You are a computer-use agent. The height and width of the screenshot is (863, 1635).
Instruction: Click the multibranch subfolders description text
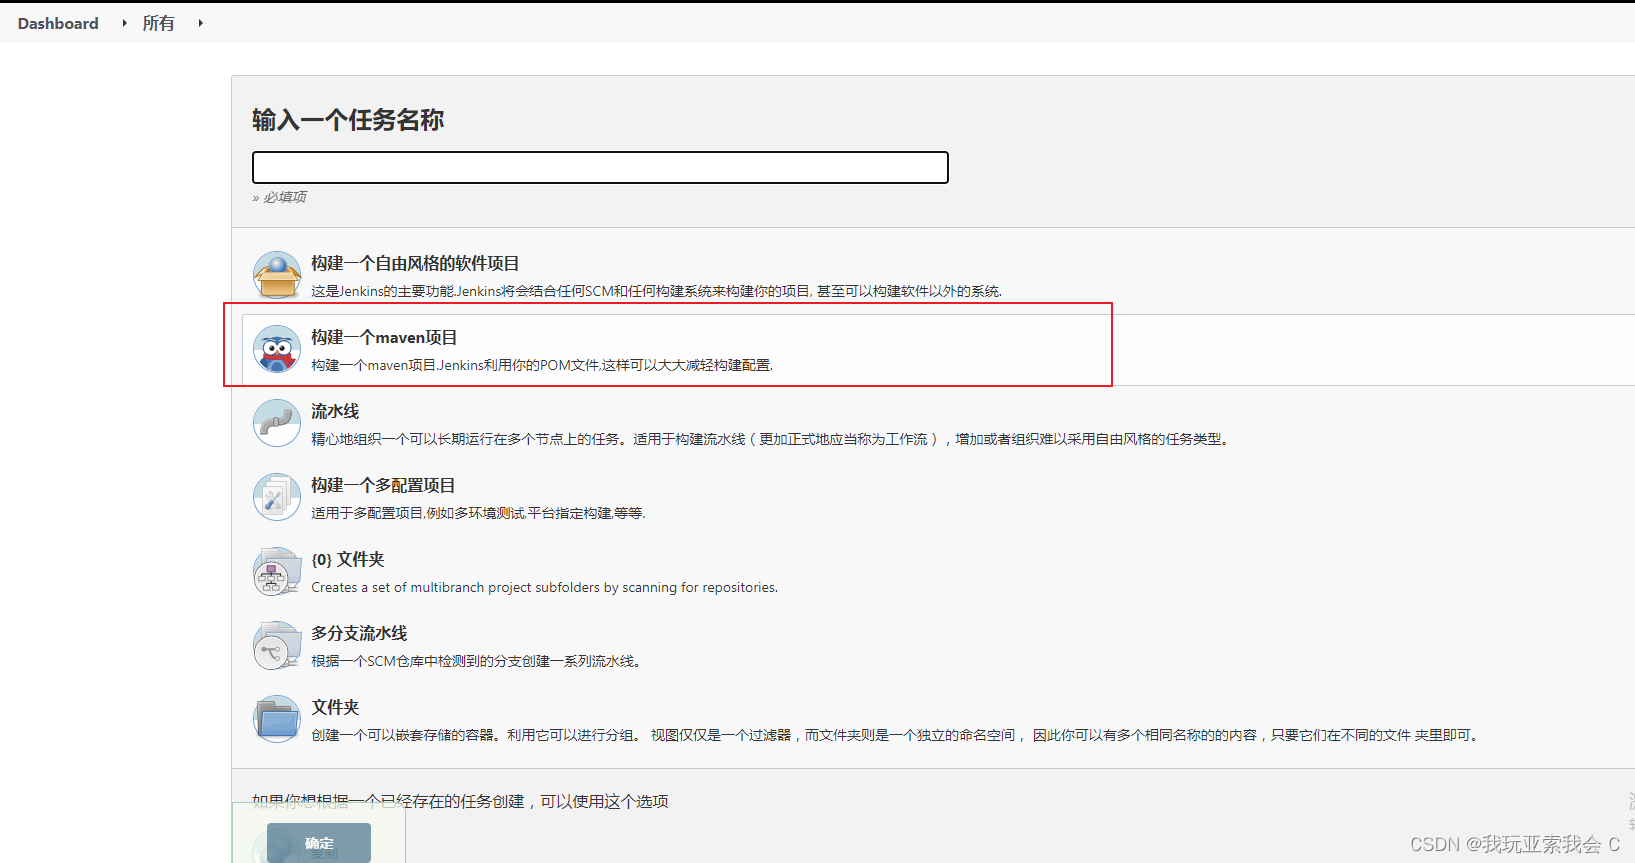click(544, 587)
